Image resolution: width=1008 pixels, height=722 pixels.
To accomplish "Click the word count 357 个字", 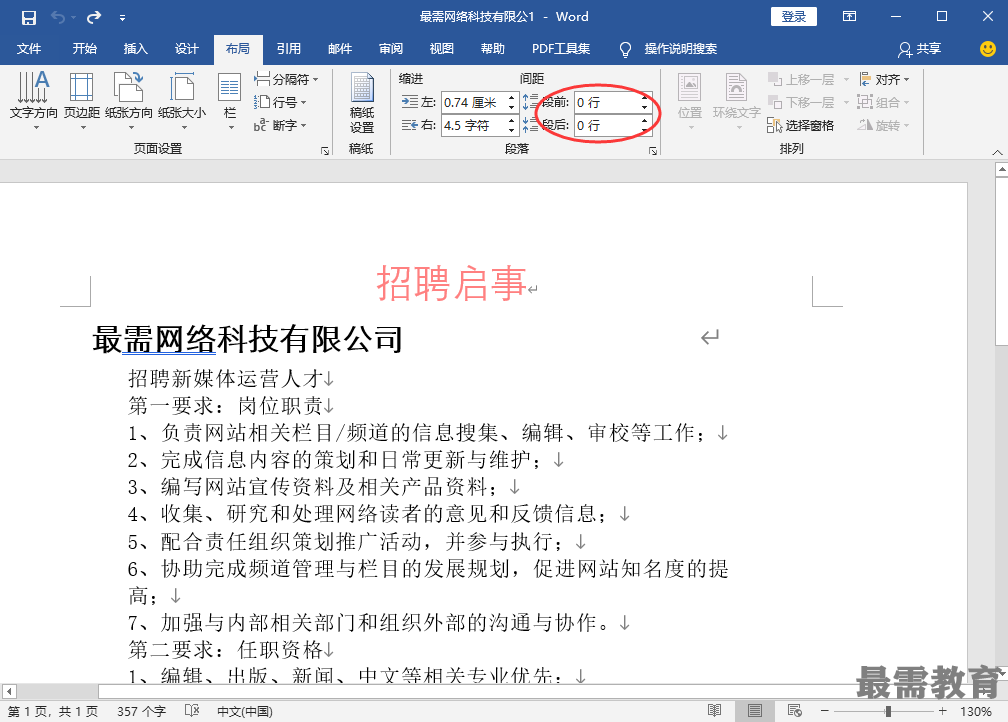I will (141, 711).
